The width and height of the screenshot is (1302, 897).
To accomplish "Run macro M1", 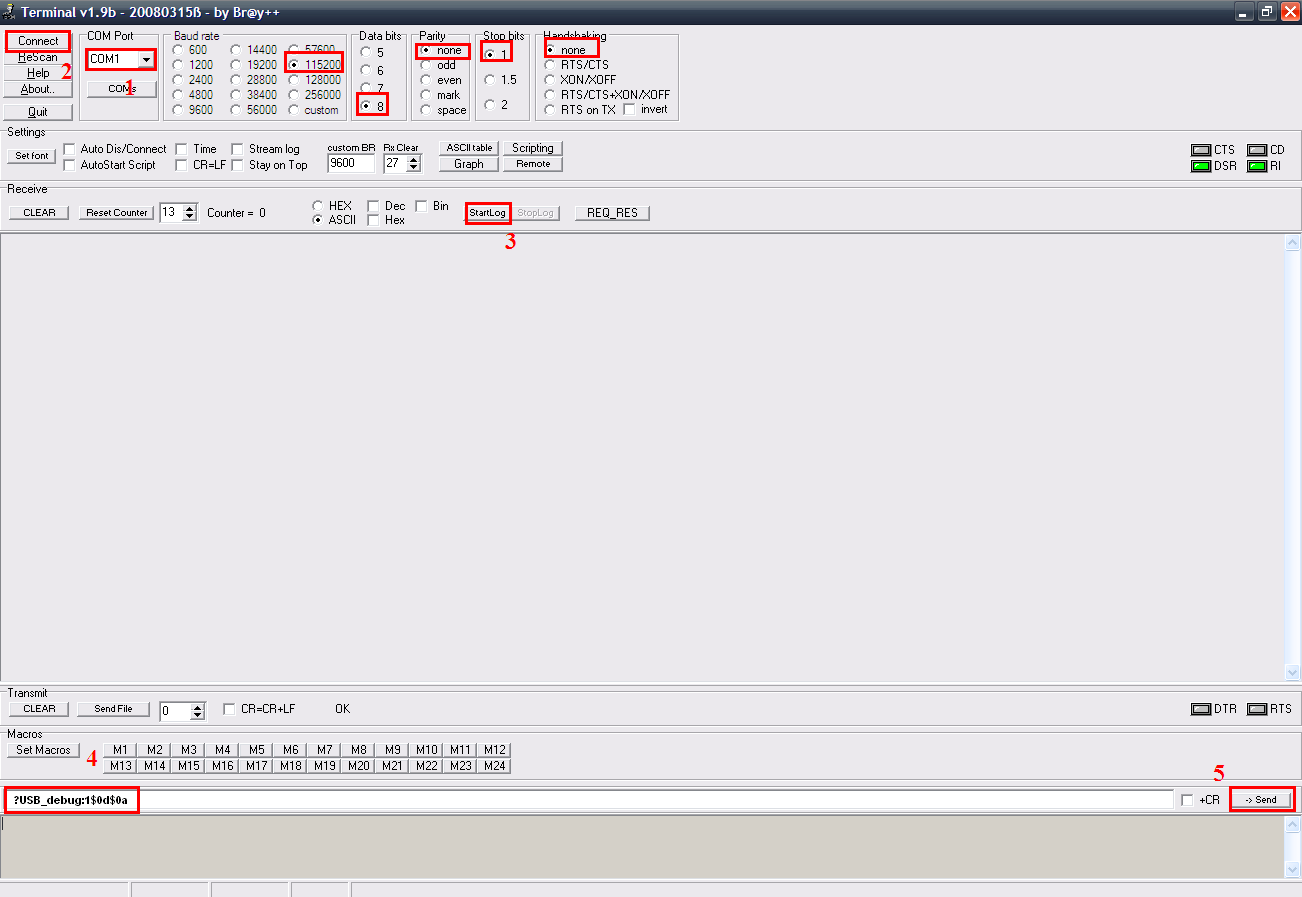I will click(x=120, y=750).
